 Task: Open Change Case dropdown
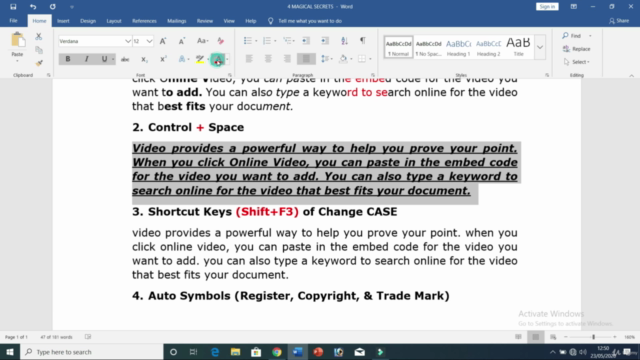pos(202,41)
